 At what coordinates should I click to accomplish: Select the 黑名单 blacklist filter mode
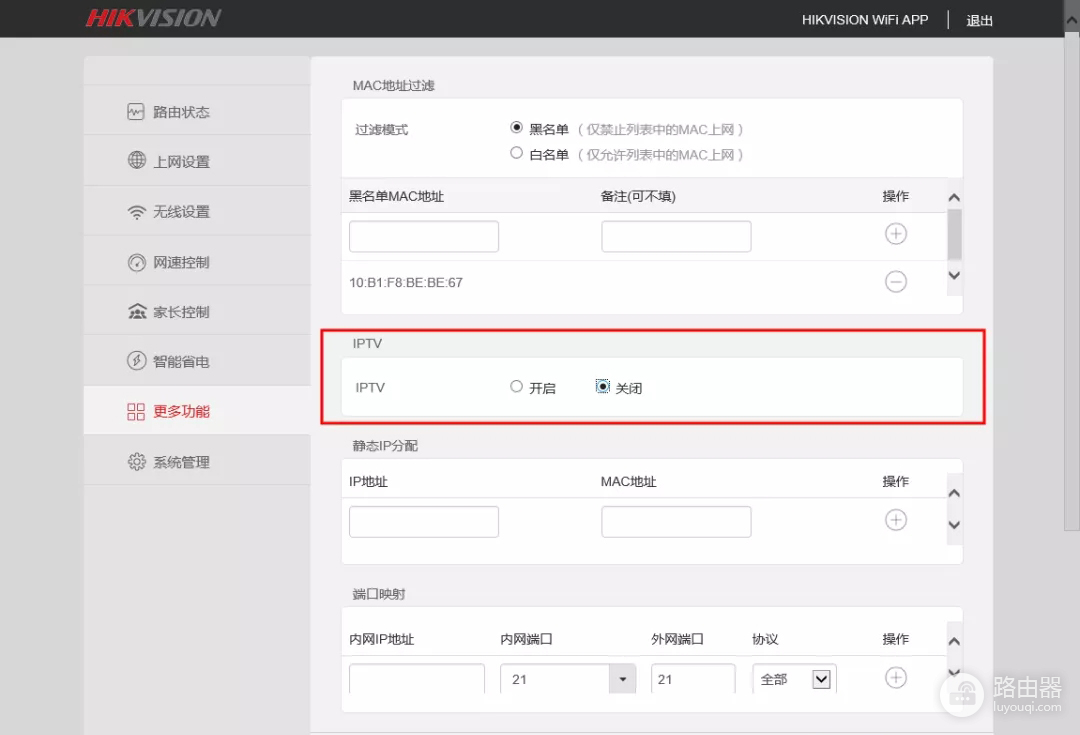point(516,127)
